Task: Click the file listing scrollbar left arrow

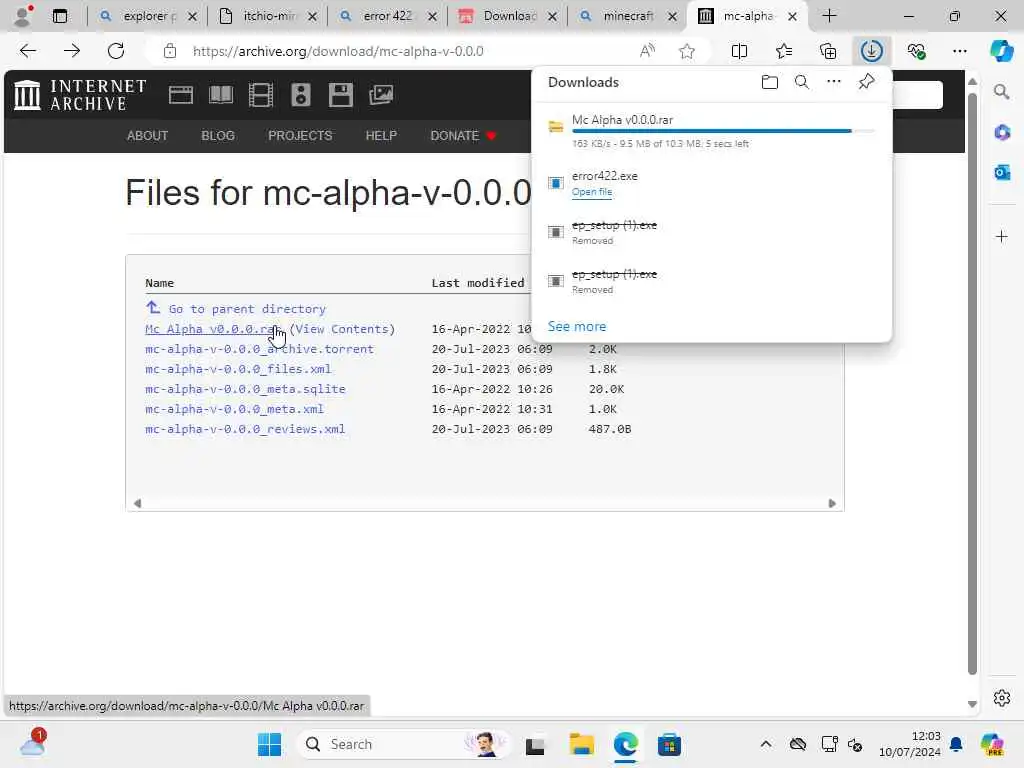Action: point(137,503)
